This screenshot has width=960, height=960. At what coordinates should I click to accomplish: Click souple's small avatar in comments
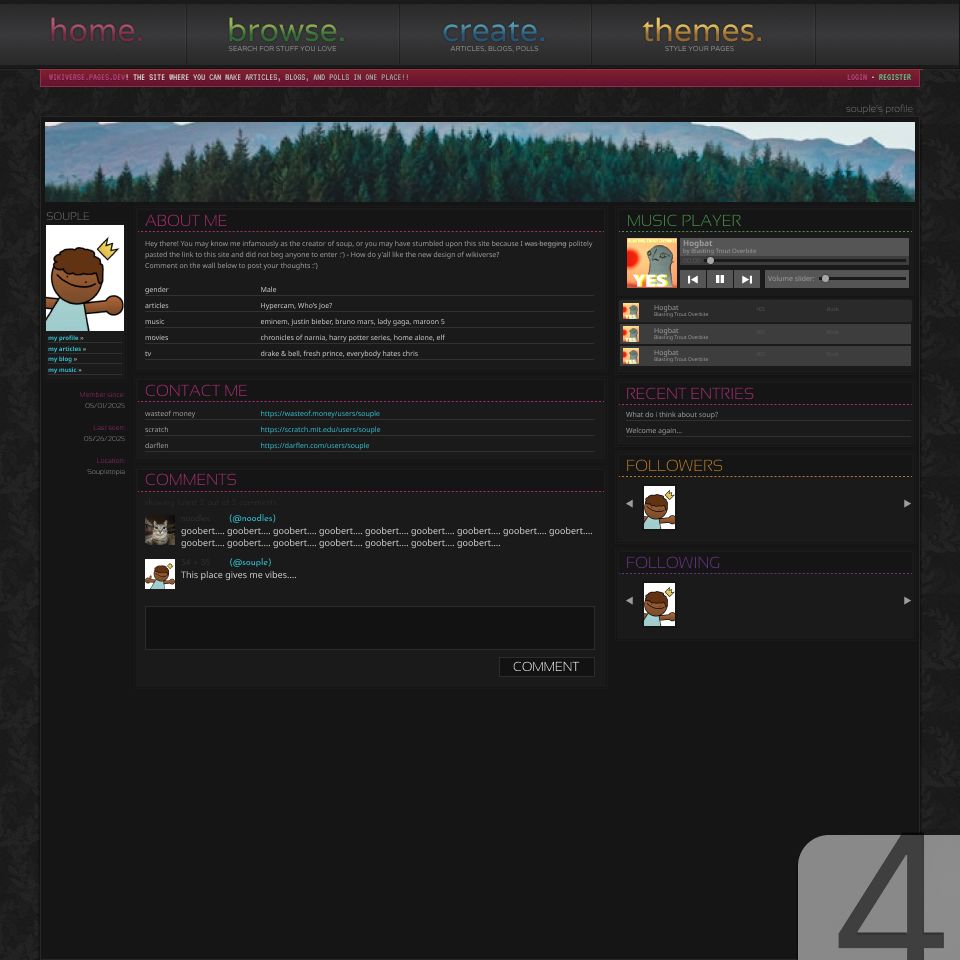(x=160, y=574)
